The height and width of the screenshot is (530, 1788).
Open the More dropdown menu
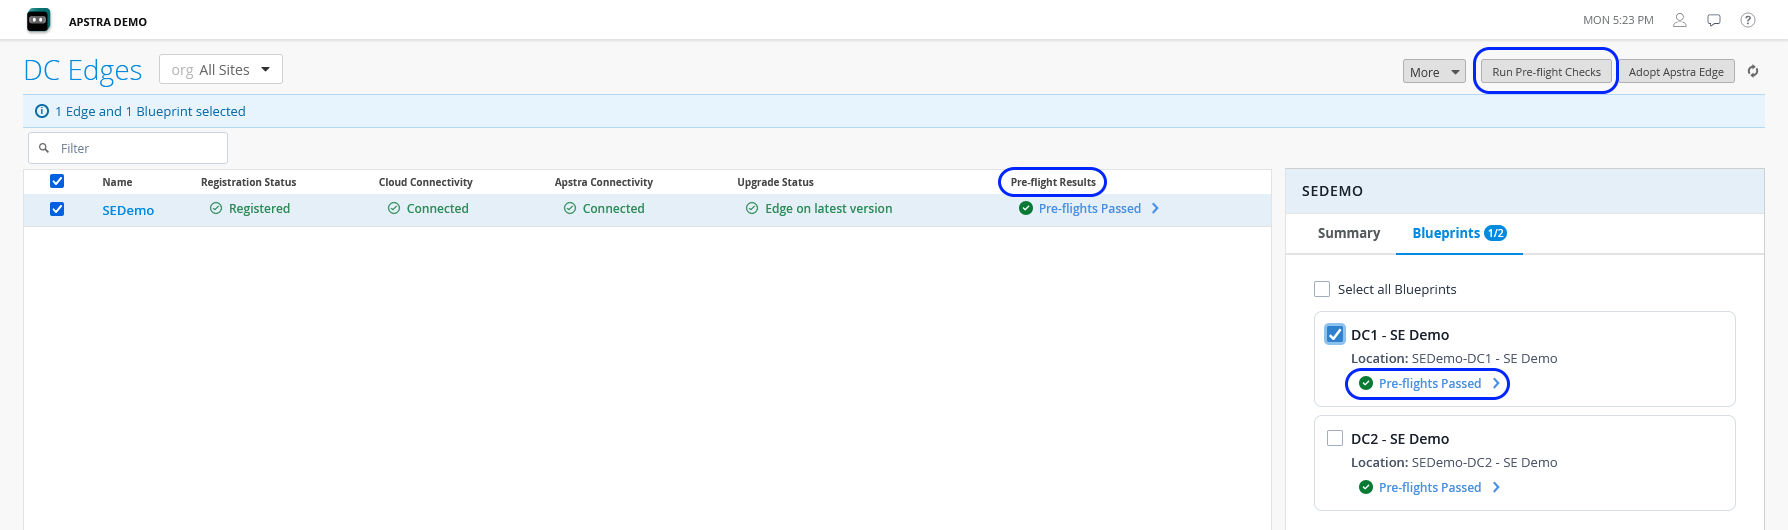(x=1434, y=72)
